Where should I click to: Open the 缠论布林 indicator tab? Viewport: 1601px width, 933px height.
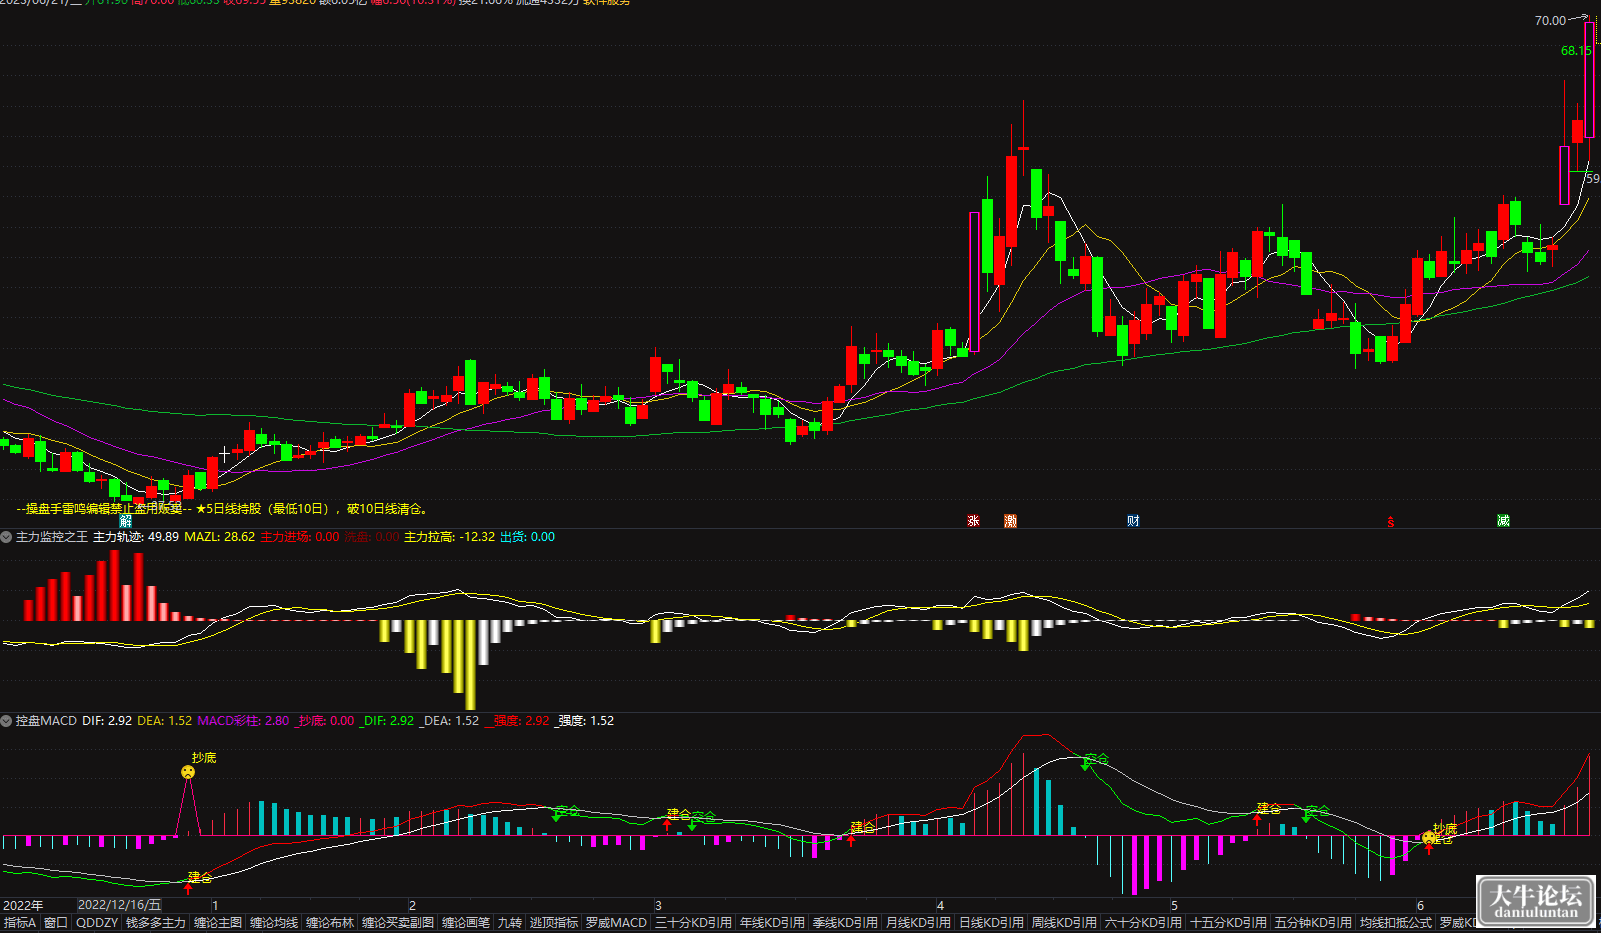pyautogui.click(x=330, y=923)
